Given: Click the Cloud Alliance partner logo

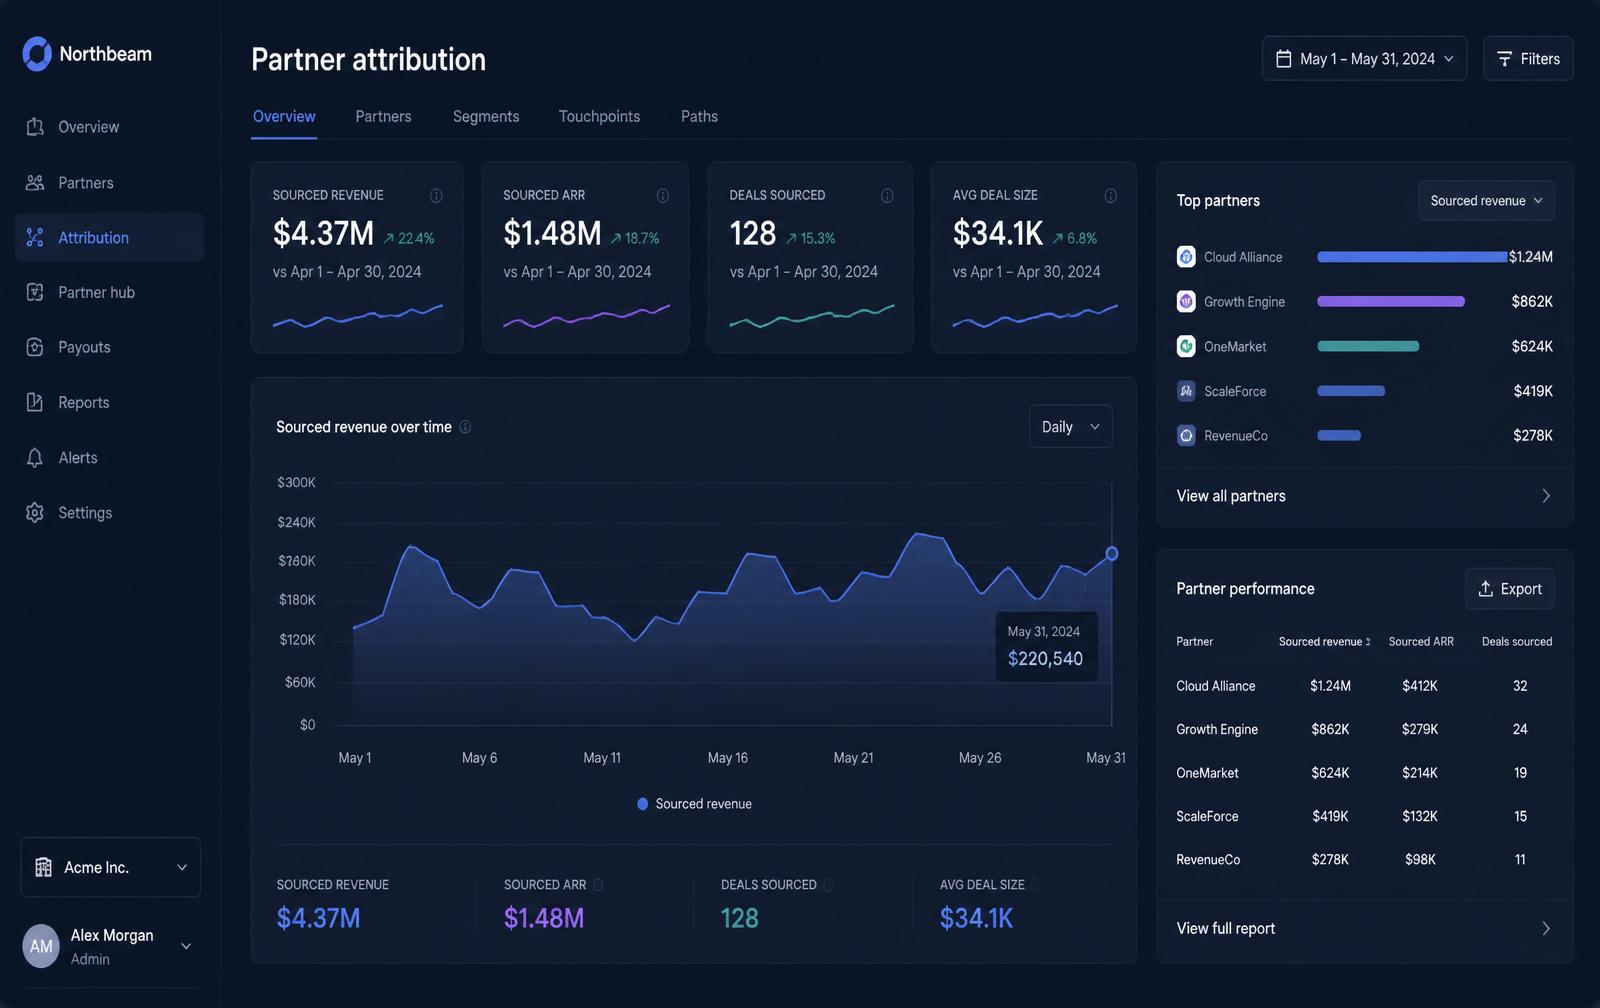Looking at the screenshot, I should coord(1186,257).
